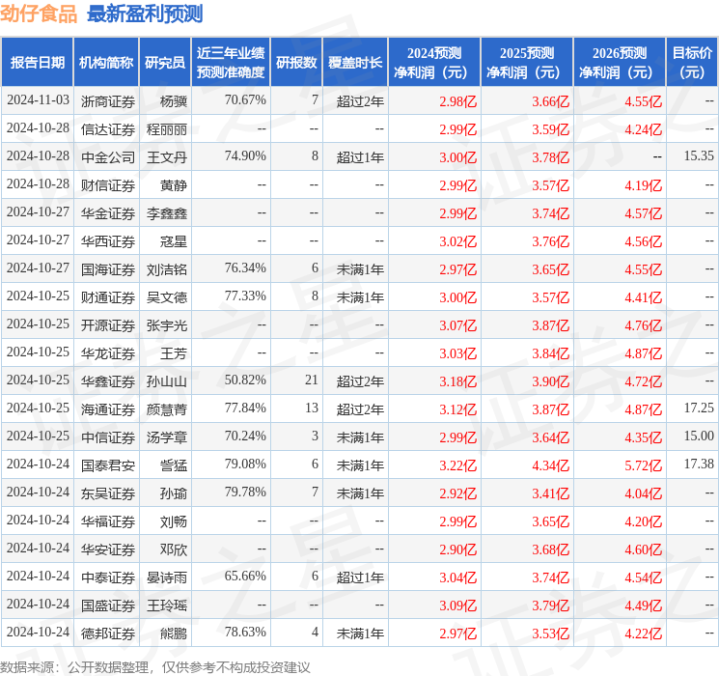This screenshot has height=676, width=719.
Task: Click 财通证券 institution cell
Action: click(x=108, y=297)
